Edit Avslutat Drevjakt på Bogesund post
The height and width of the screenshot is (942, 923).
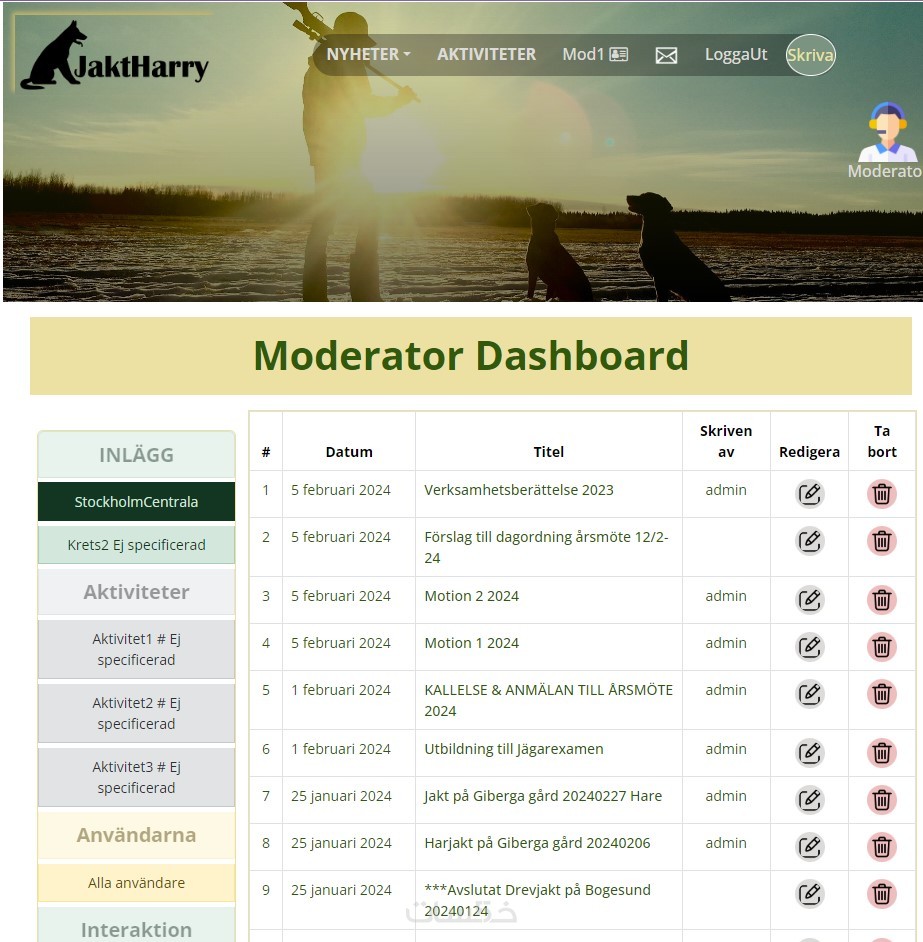809,894
